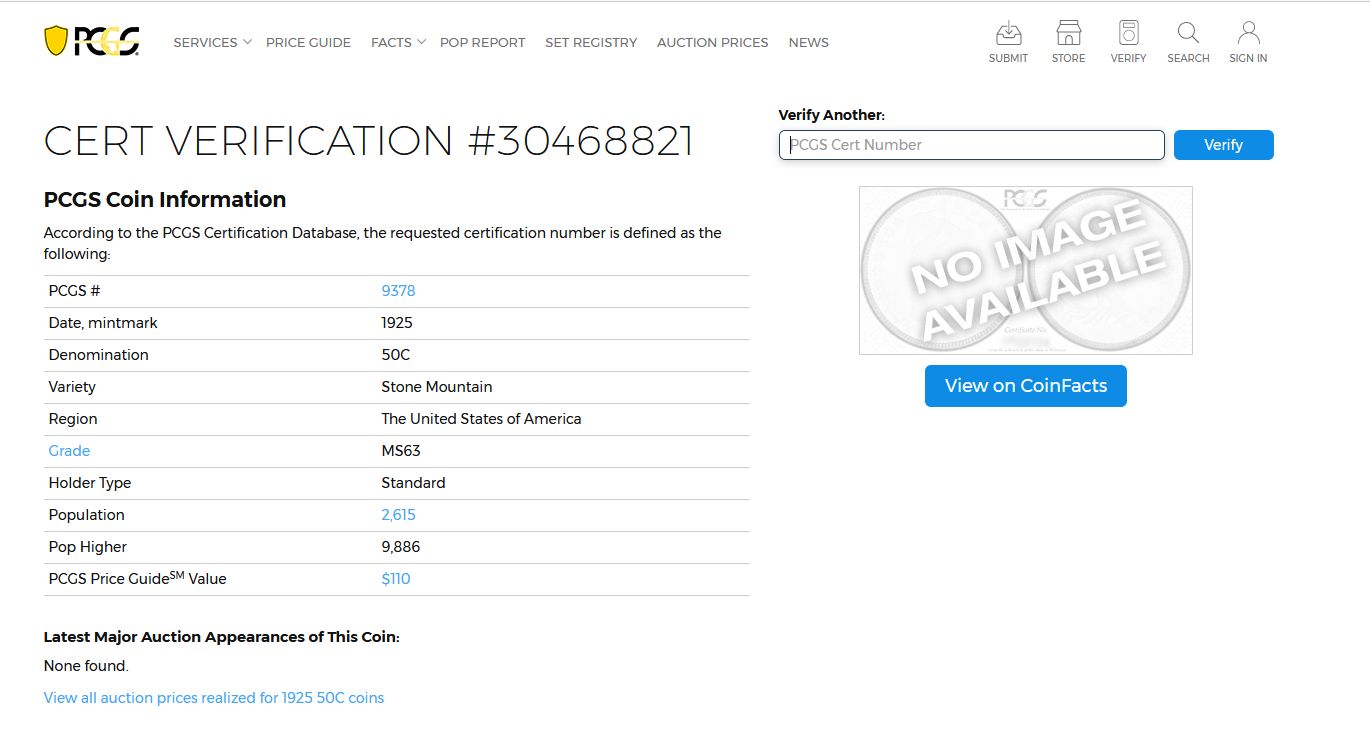Click the PCGS Coin Information heading
The width and height of the screenshot is (1370, 732).
(x=165, y=200)
